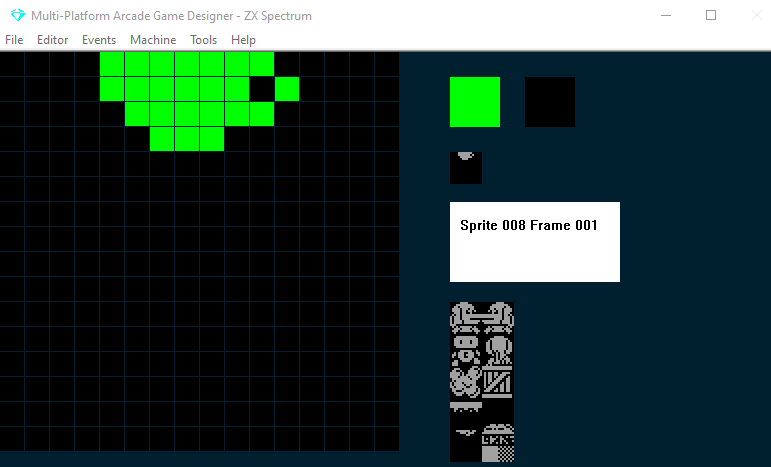Pick the left-facing creature sprite in the top row of the sheet
771x467 pixels.
point(466,318)
